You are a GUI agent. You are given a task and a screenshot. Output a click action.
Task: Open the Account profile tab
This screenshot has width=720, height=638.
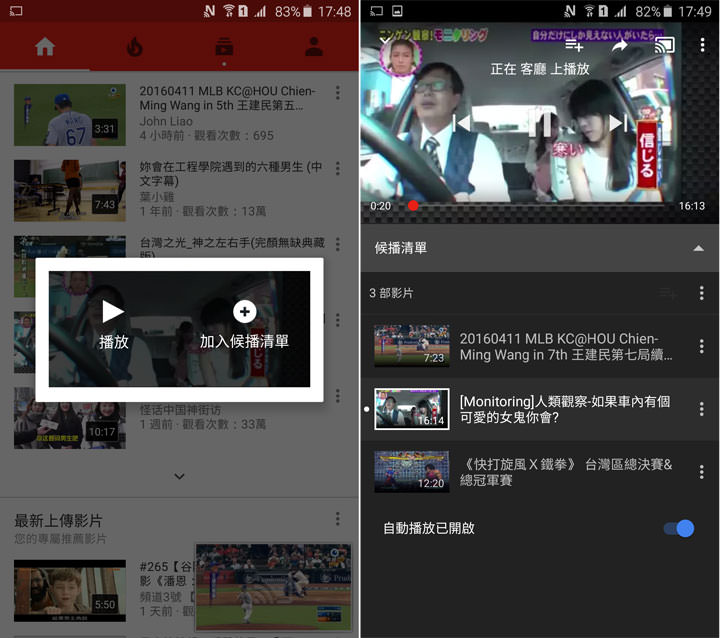click(314, 47)
